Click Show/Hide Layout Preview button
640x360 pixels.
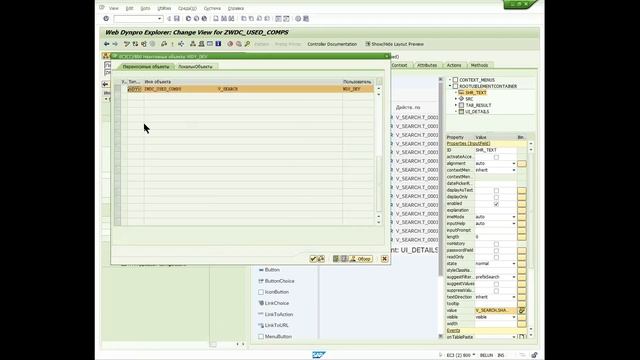coord(394,44)
